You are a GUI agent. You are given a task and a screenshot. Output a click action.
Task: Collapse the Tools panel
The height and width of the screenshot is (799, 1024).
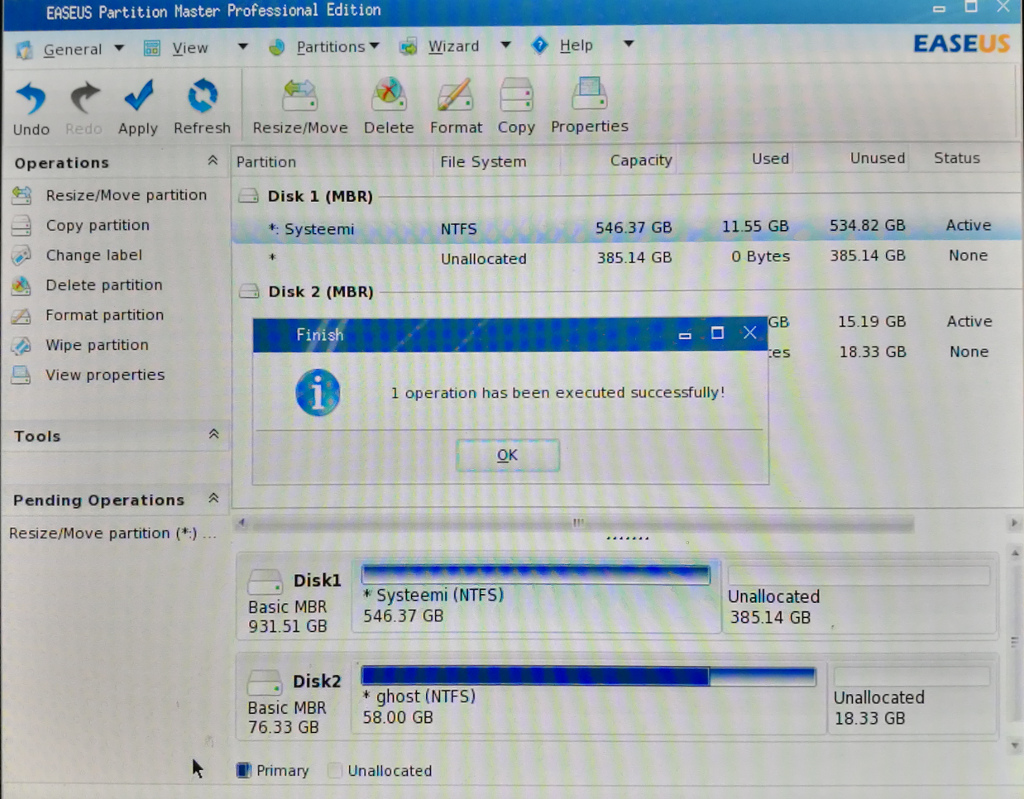[x=214, y=434]
